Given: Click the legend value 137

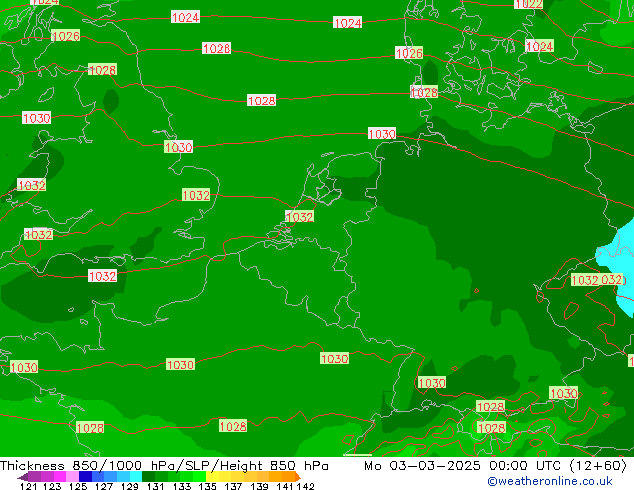Looking at the screenshot, I should 233,486.
